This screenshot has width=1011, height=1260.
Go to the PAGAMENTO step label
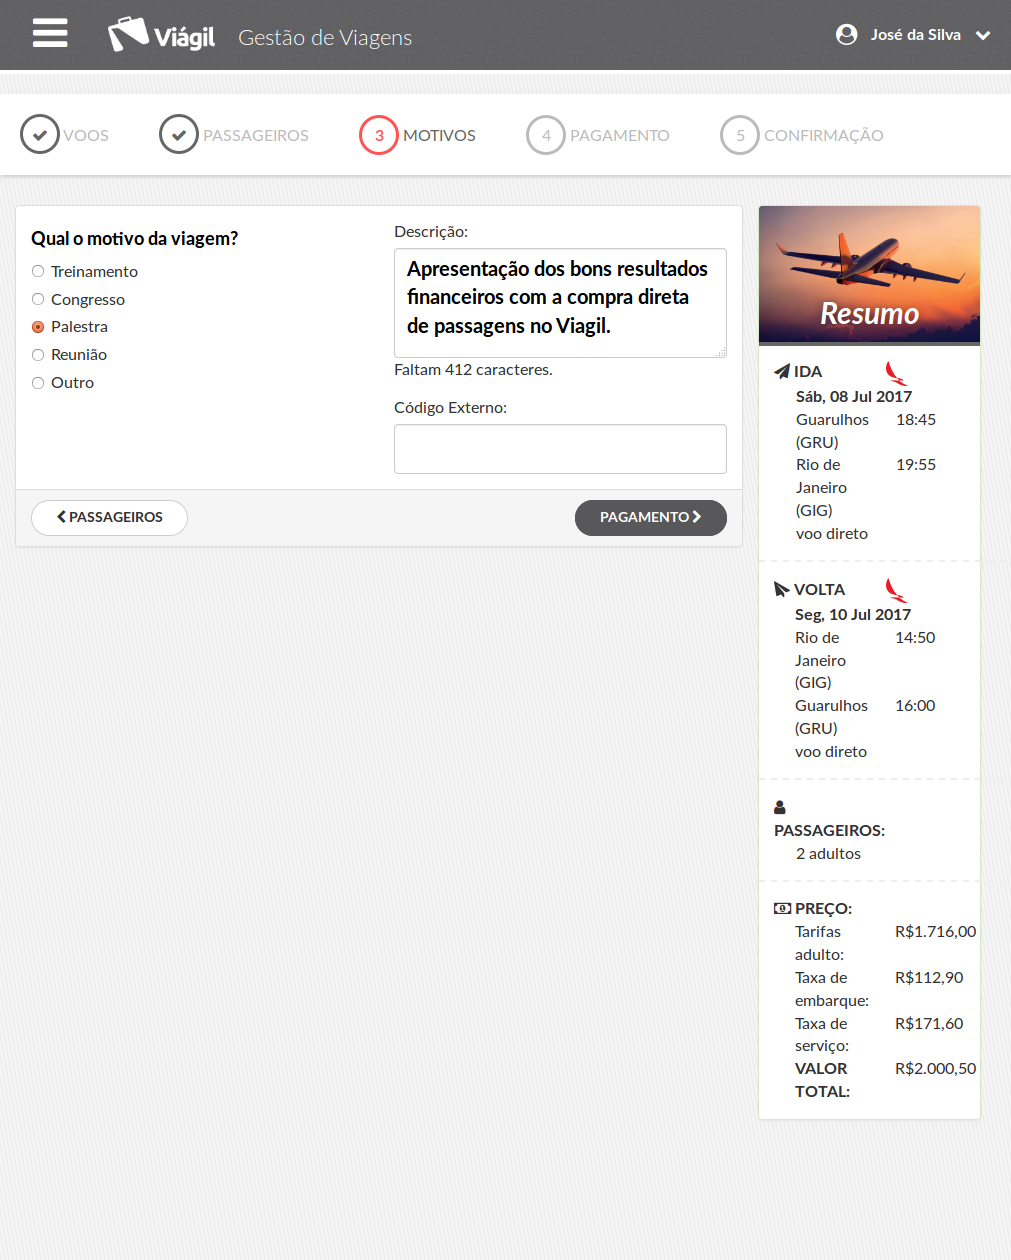(x=620, y=135)
